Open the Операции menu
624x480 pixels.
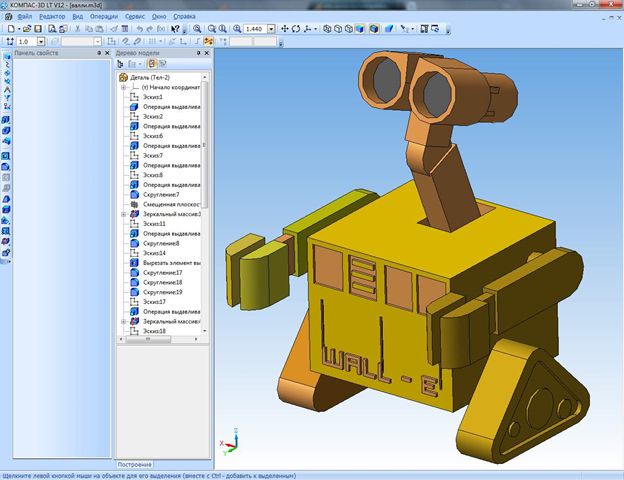click(104, 17)
